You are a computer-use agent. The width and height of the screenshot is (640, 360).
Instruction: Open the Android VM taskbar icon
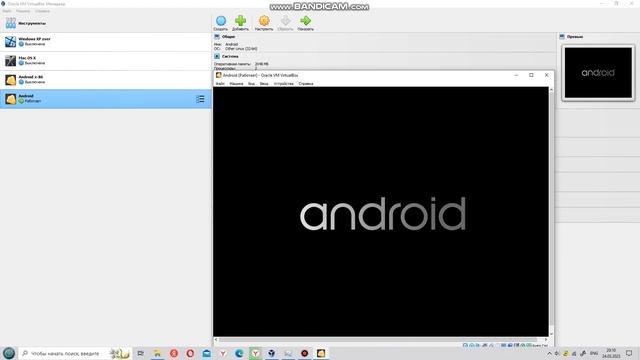321,353
